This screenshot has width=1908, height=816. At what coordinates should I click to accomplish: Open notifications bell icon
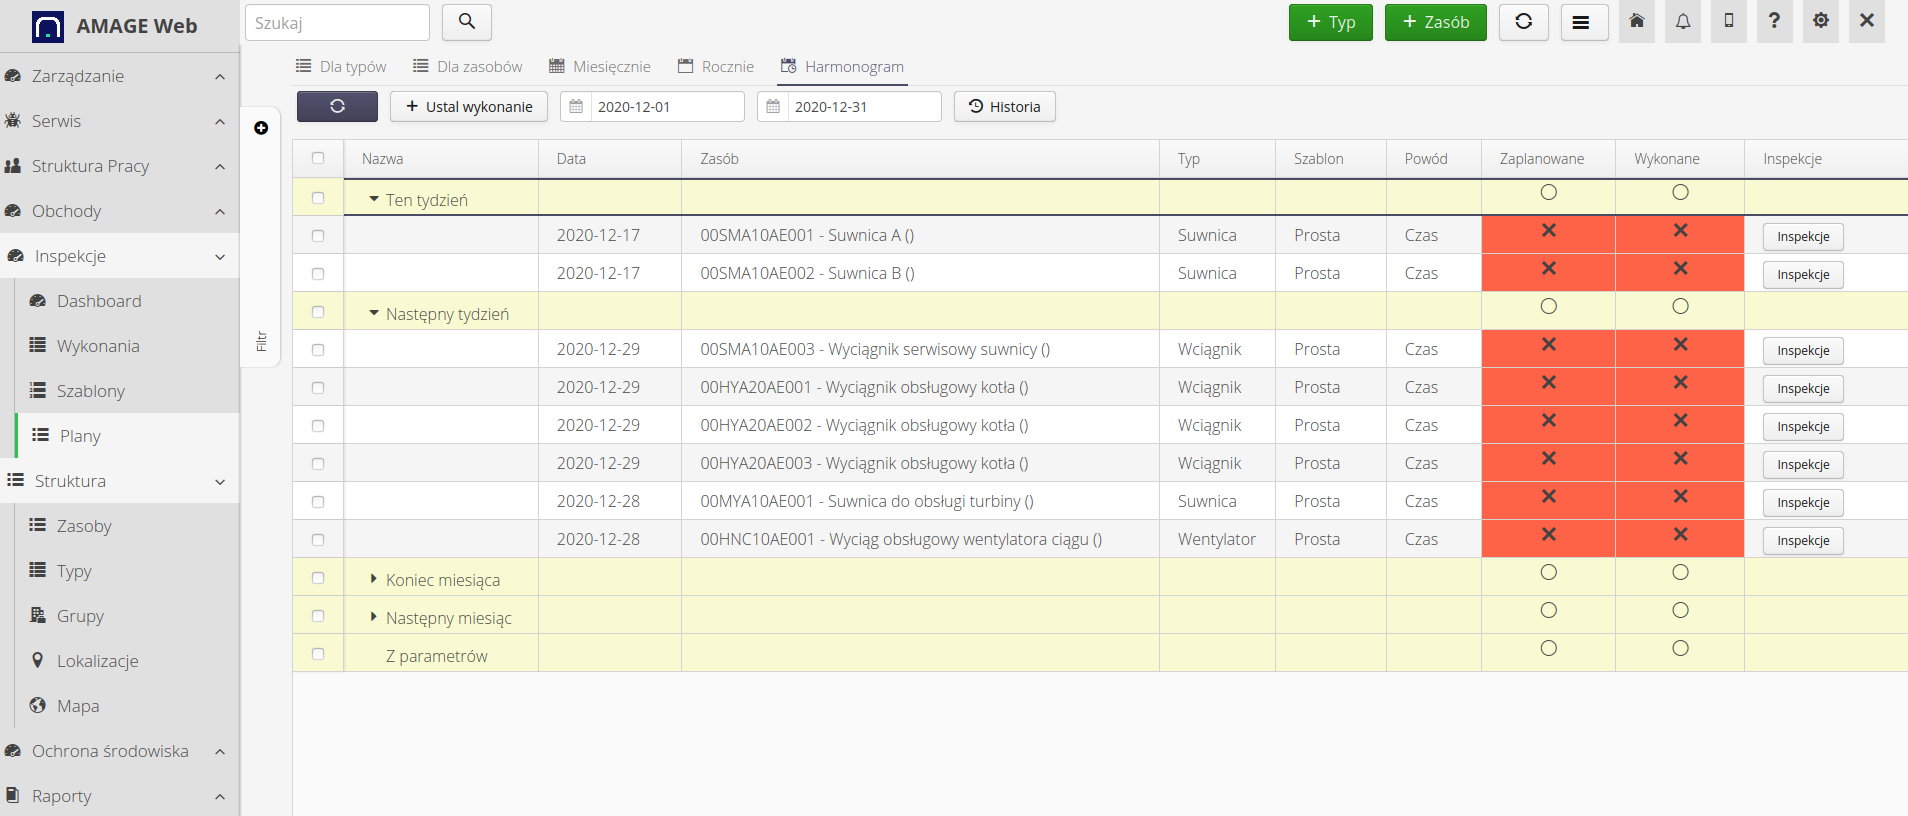(x=1683, y=22)
